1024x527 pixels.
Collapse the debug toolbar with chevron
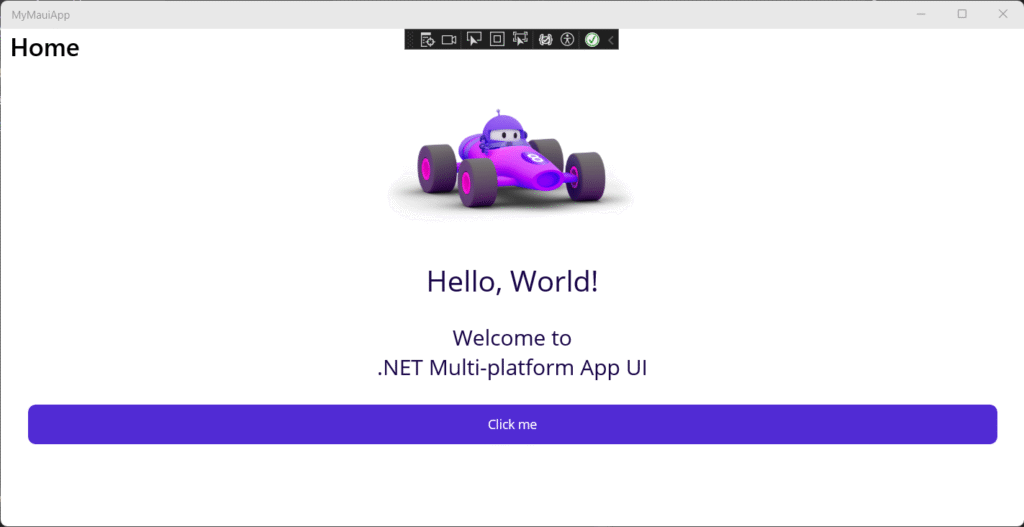point(611,40)
